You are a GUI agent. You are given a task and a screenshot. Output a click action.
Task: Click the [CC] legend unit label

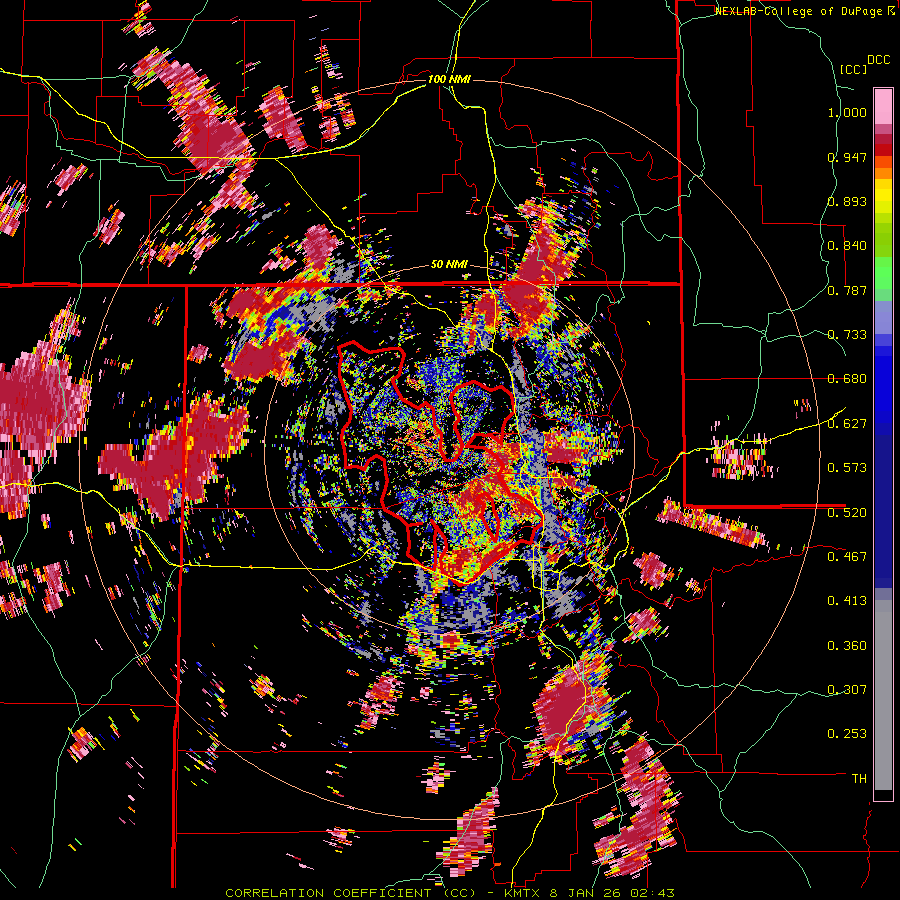click(x=854, y=69)
